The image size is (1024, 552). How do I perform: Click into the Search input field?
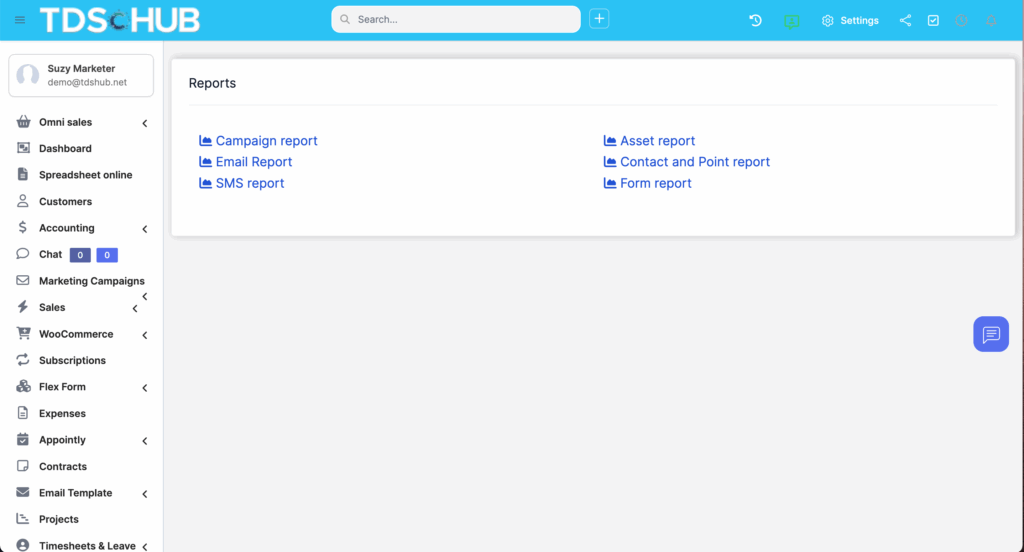click(x=462, y=19)
